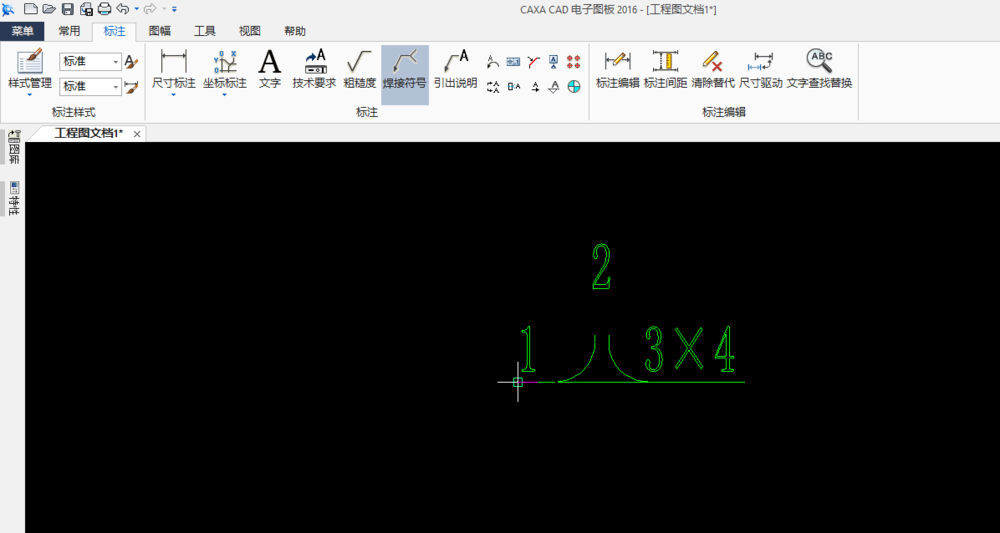Click the 3X4 weld dimension text
1000x533 pixels.
690,349
